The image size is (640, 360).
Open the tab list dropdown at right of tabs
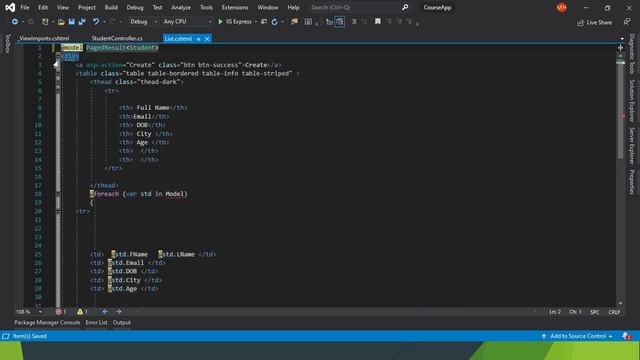622,39
